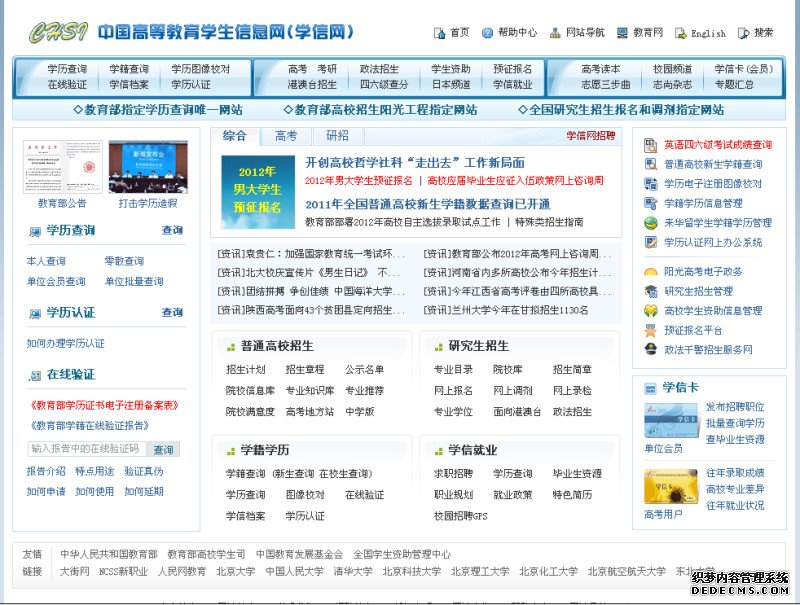Screen dimensions: 800x605
Task: Open news 陕西高考面向43个贫困县定向招生
Action: click(x=311, y=310)
